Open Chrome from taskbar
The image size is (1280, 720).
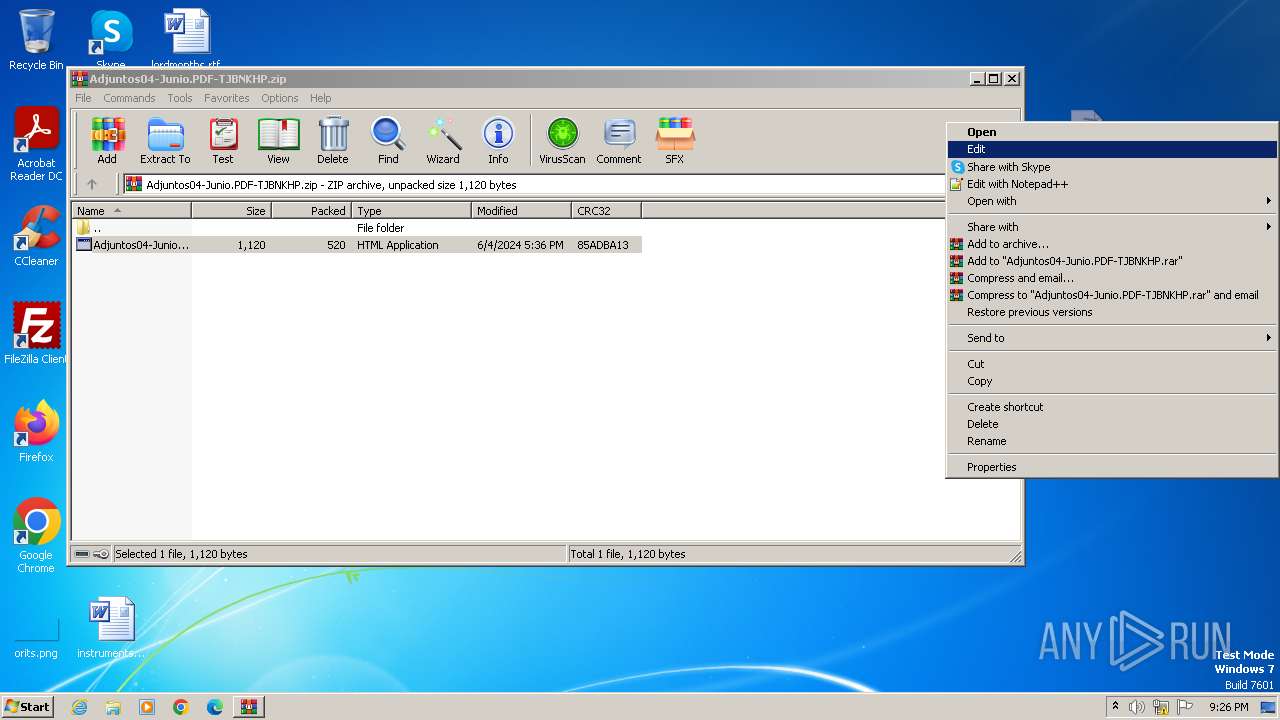click(181, 707)
